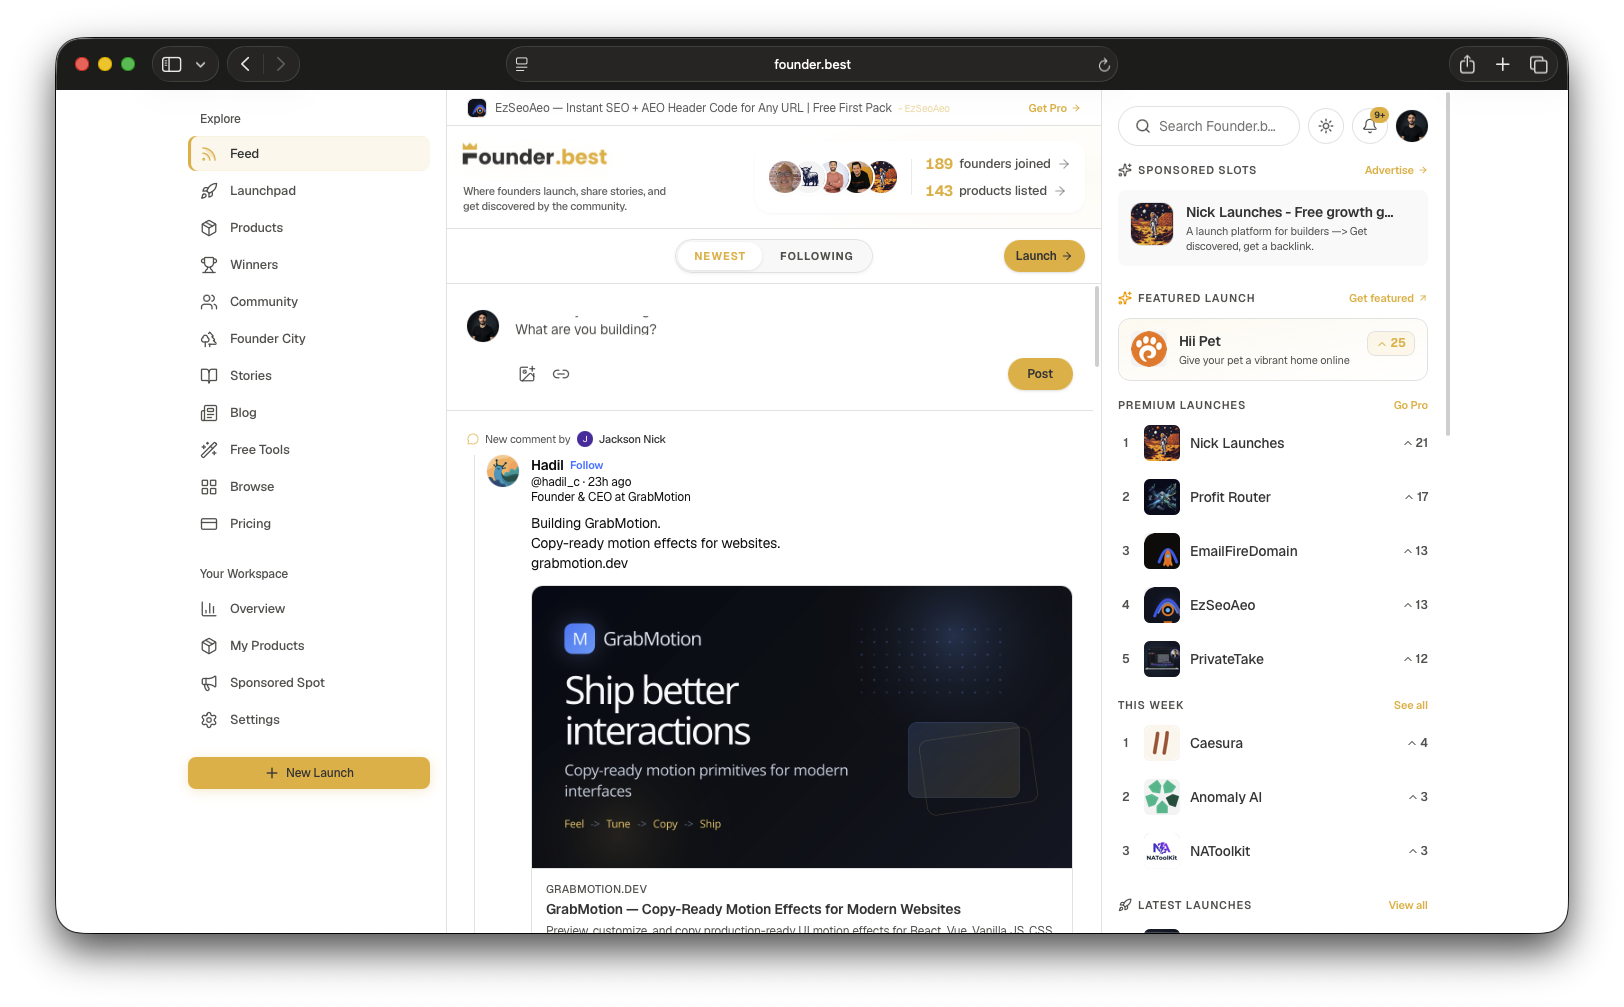The image size is (1624, 1007).
Task: Click the My Products box icon
Action: tap(209, 646)
